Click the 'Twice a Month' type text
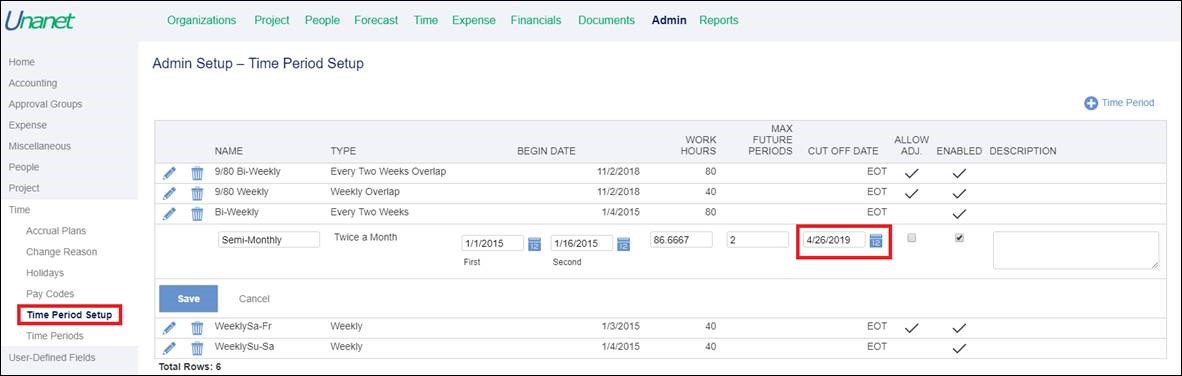 [x=366, y=237]
